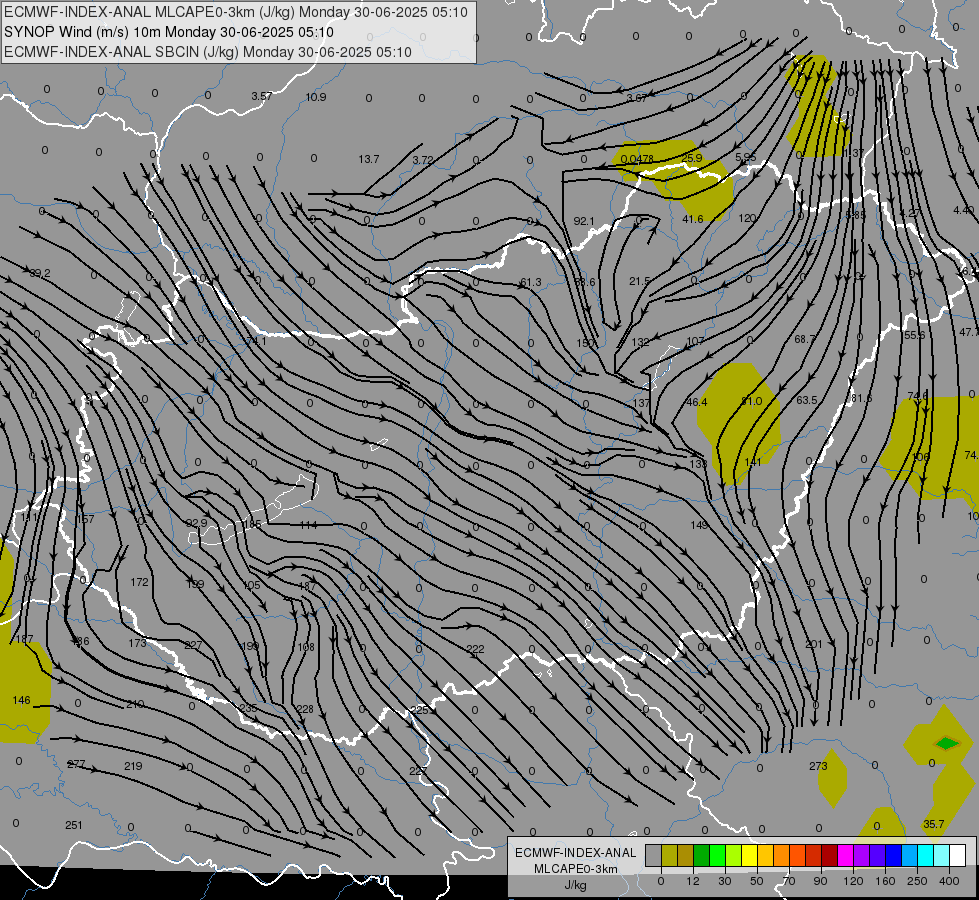The image size is (979, 900).
Task: Select the map value 3.57
Action: click(x=262, y=96)
